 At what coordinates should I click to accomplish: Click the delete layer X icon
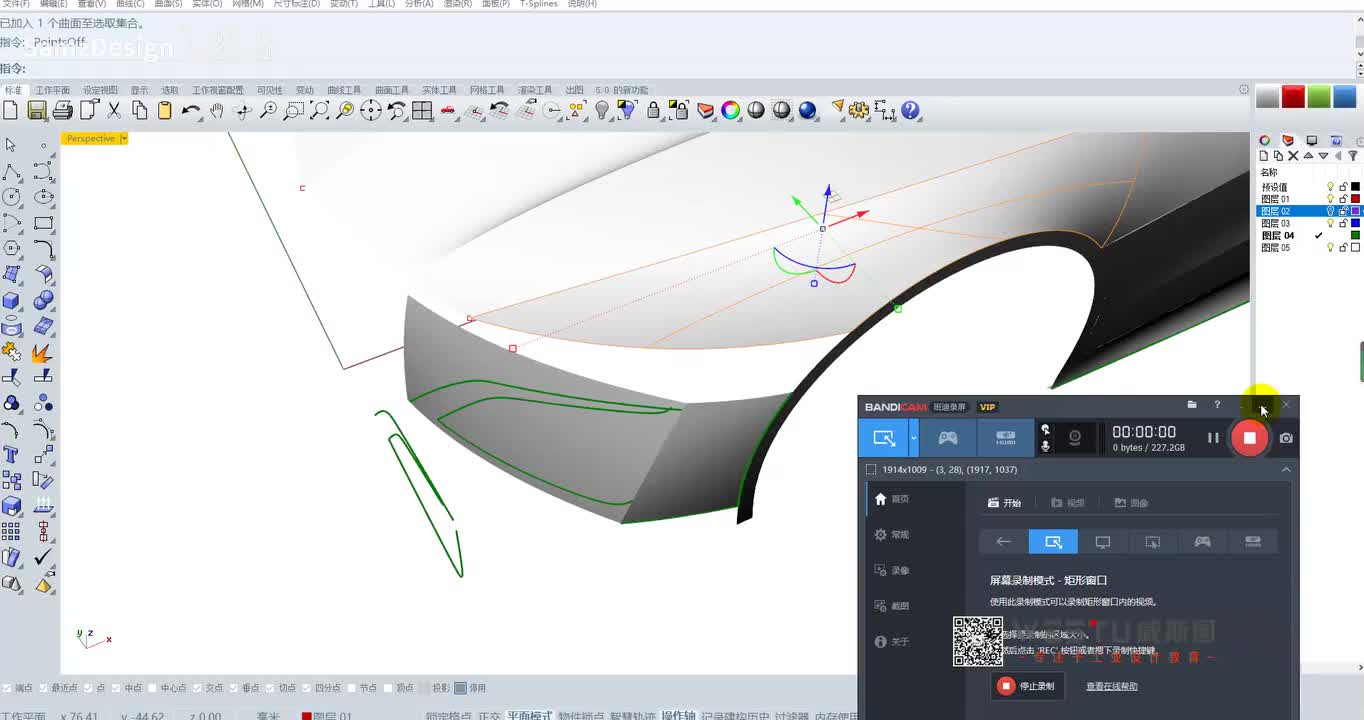[1293, 156]
